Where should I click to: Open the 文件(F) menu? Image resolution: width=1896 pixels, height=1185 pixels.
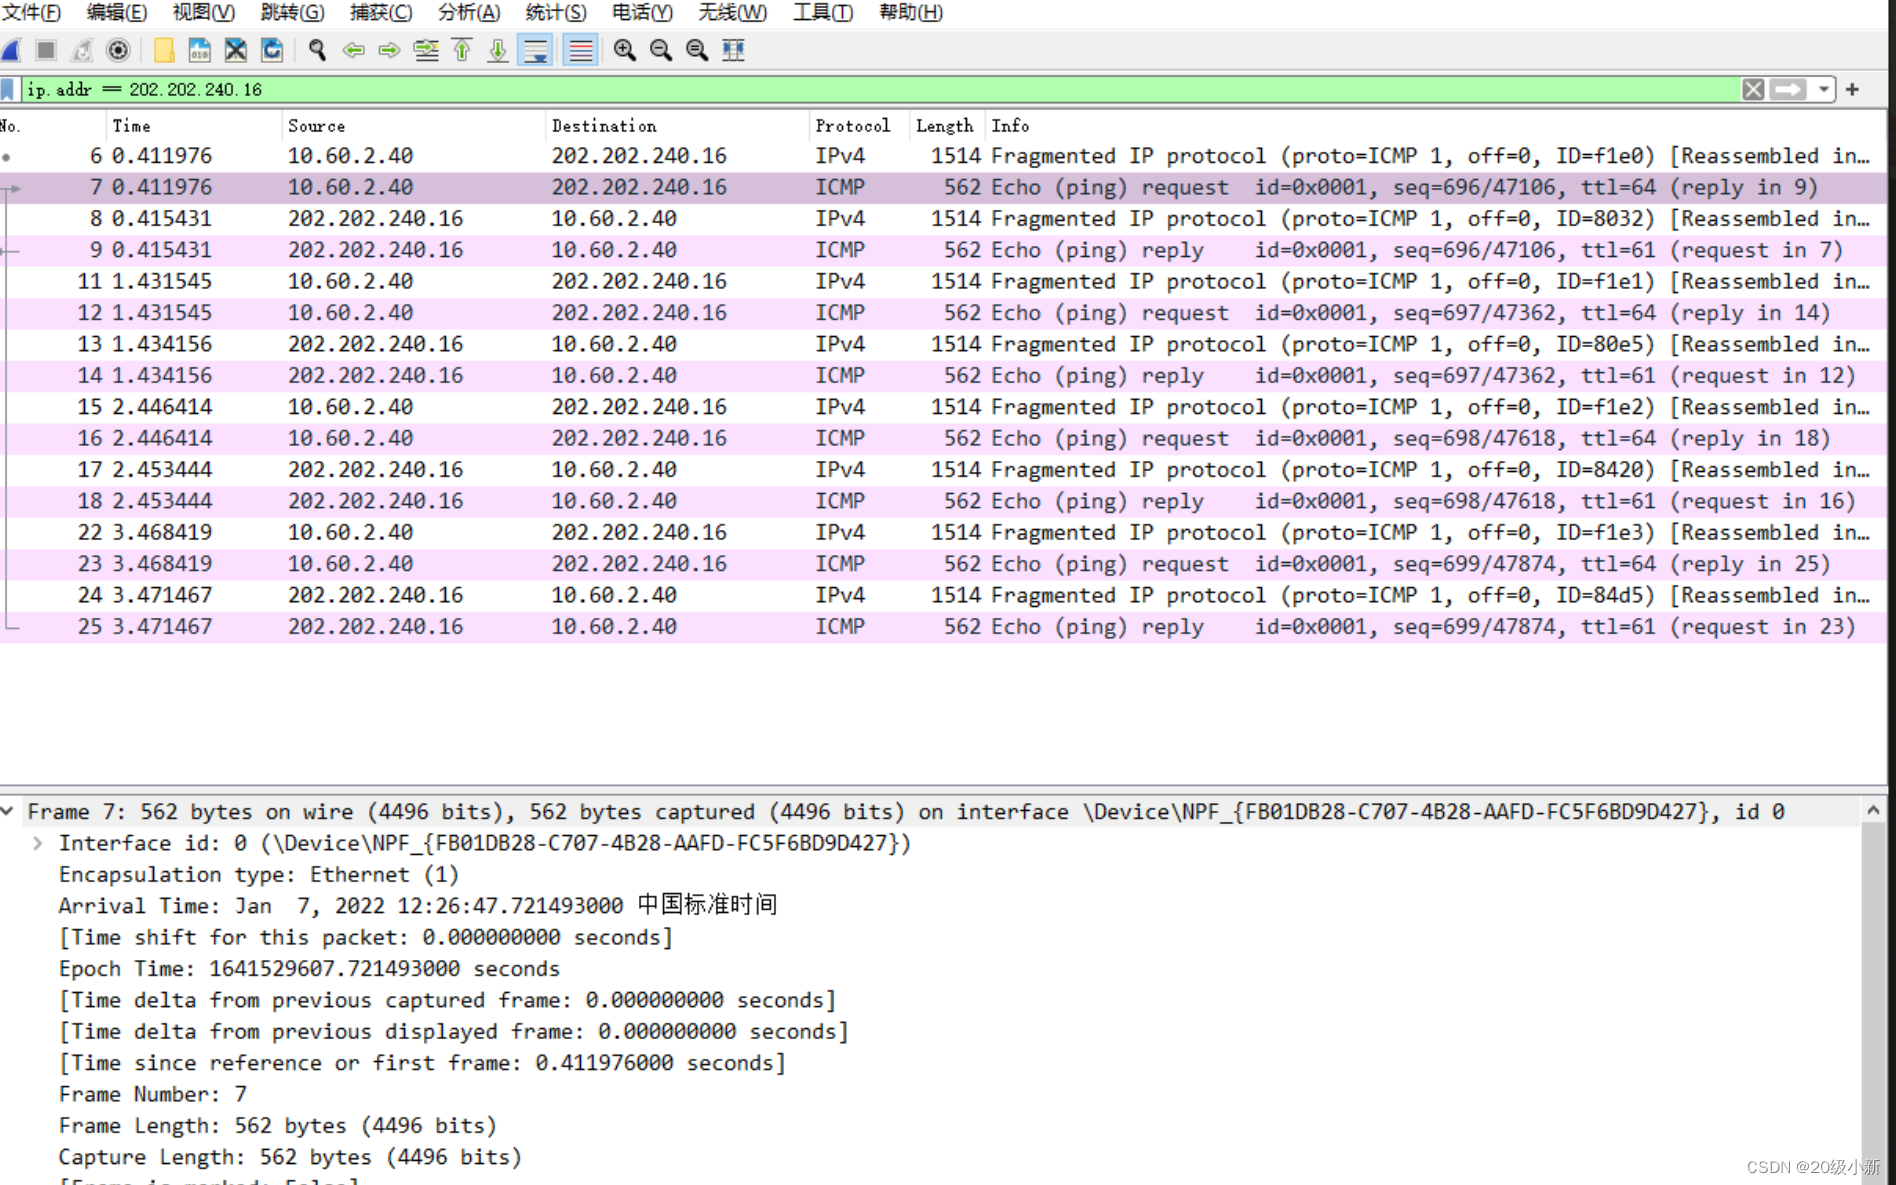[x=31, y=12]
